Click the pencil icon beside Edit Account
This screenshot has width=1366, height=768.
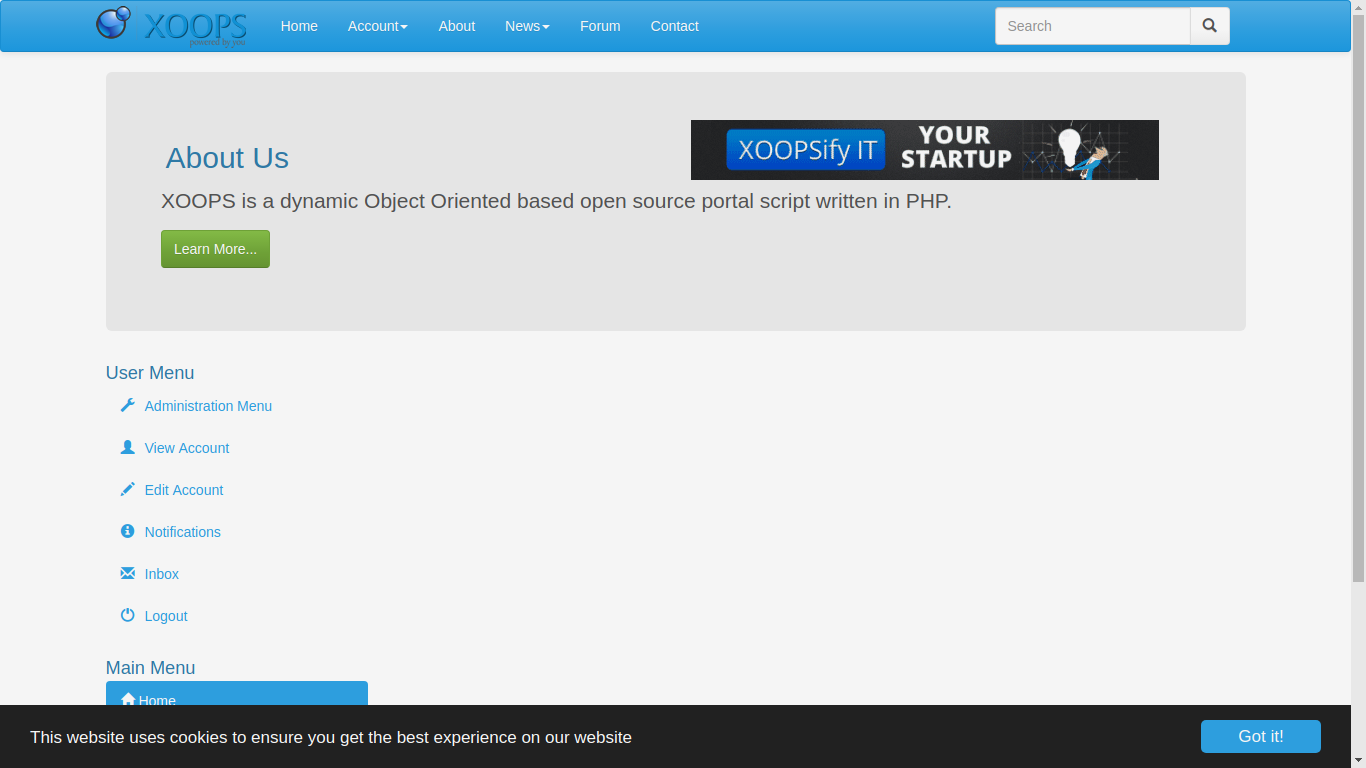click(x=127, y=489)
